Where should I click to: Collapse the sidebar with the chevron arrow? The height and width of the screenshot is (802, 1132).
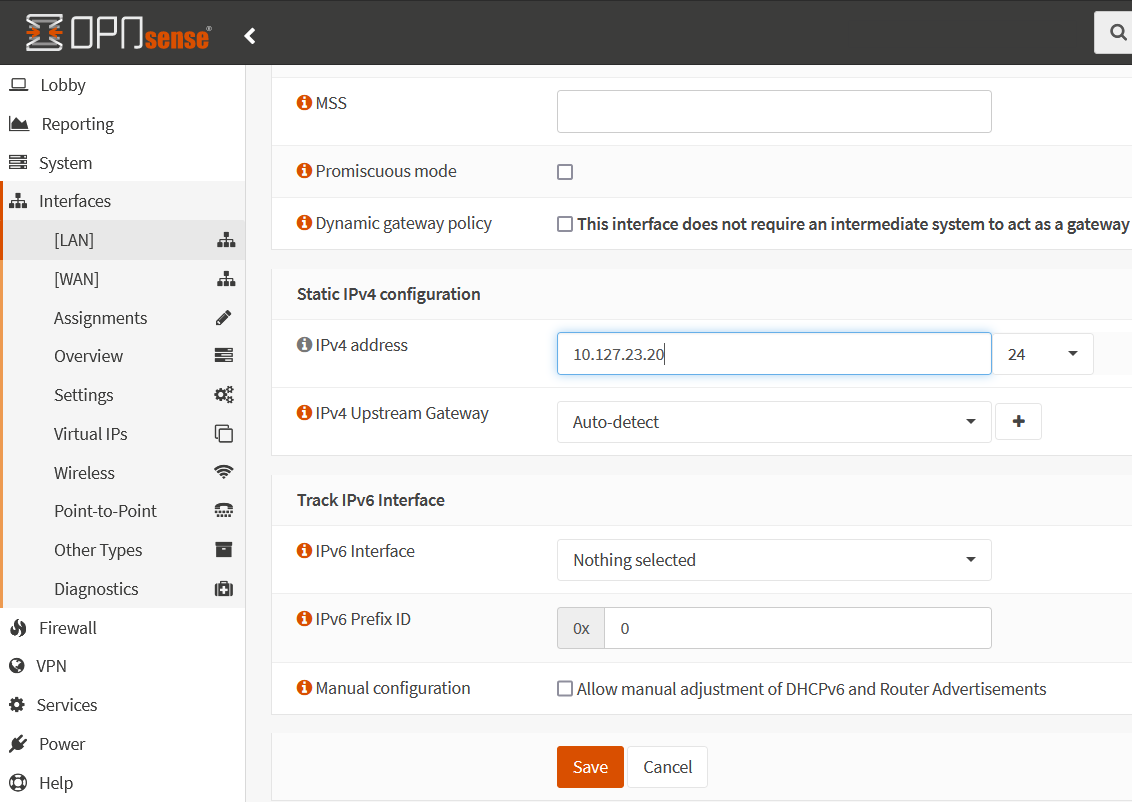(249, 34)
